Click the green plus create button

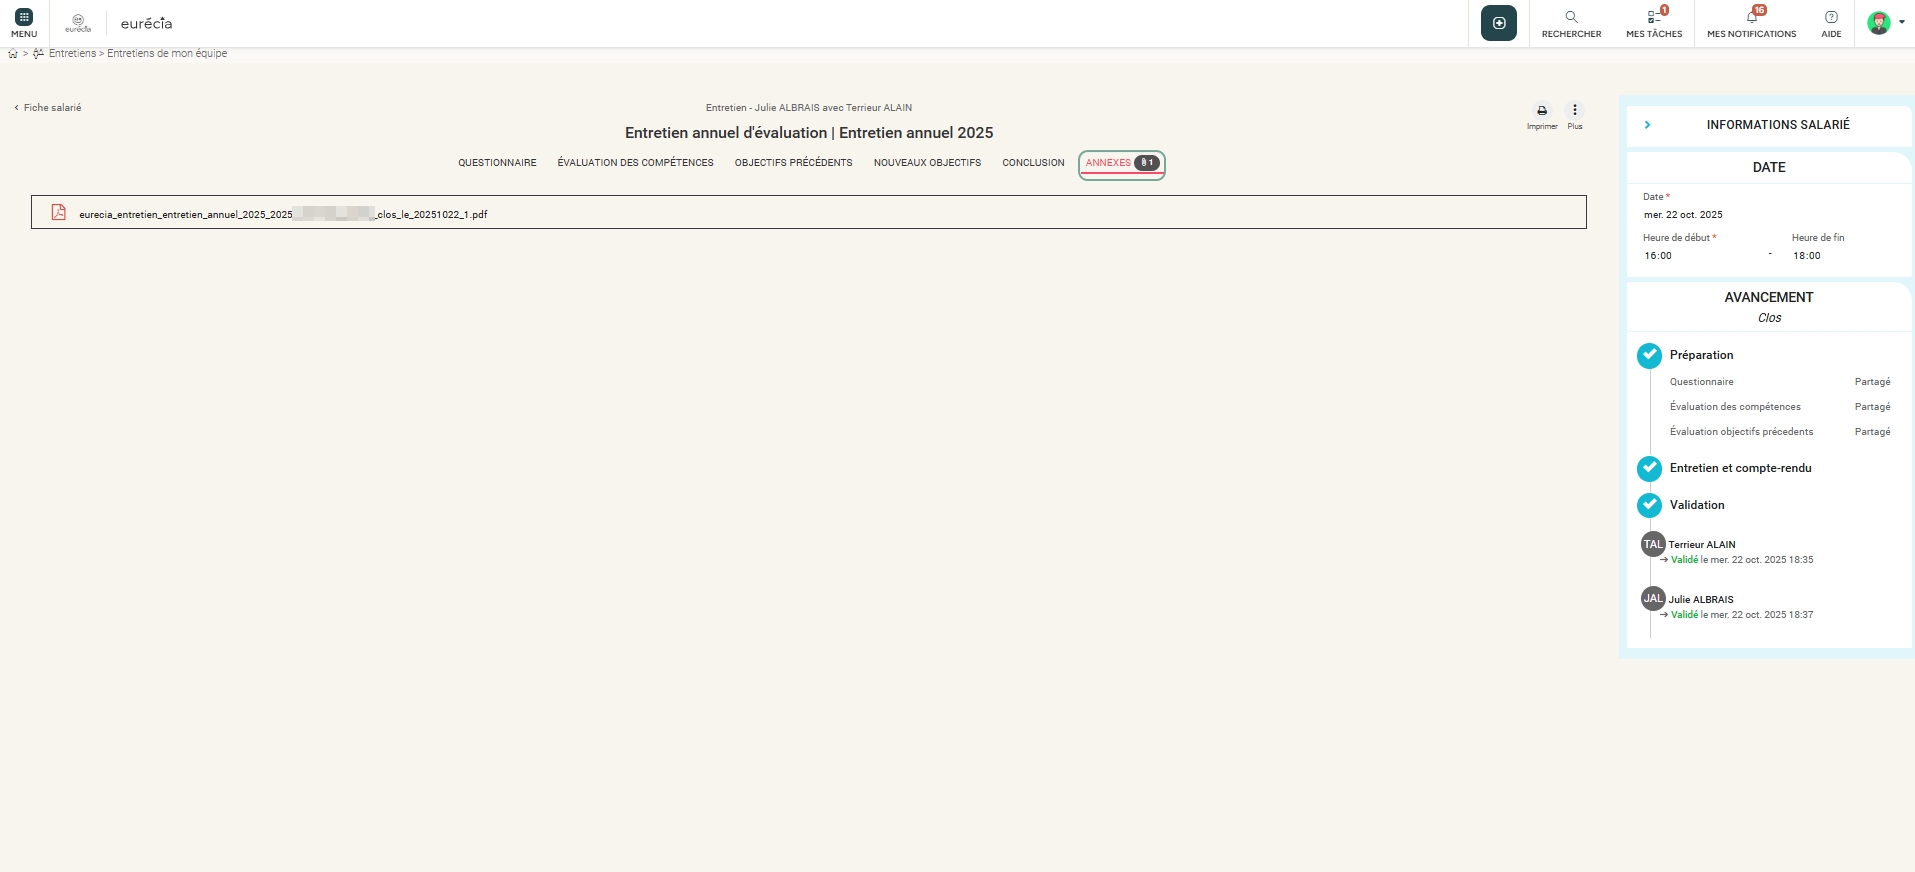click(x=1498, y=23)
